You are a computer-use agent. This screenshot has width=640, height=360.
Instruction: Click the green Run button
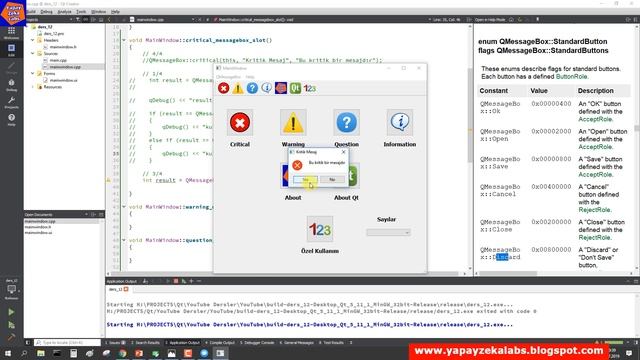tap(11, 312)
